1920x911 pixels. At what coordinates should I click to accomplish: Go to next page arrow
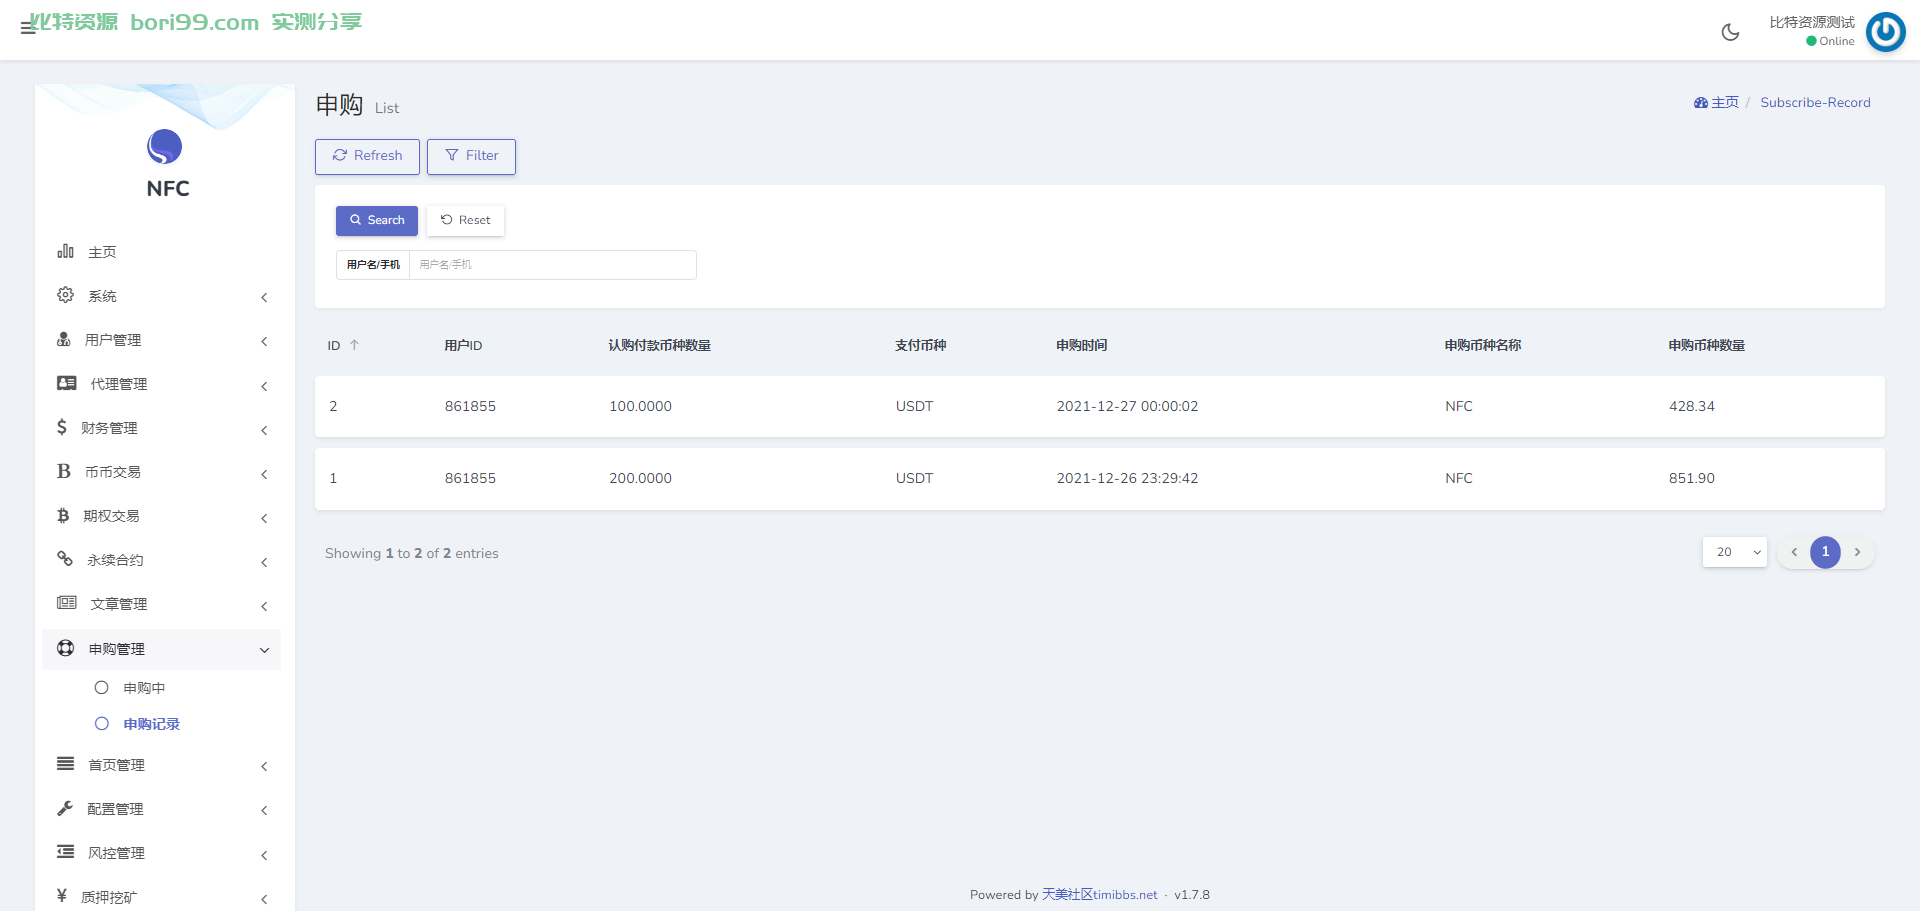coord(1857,552)
